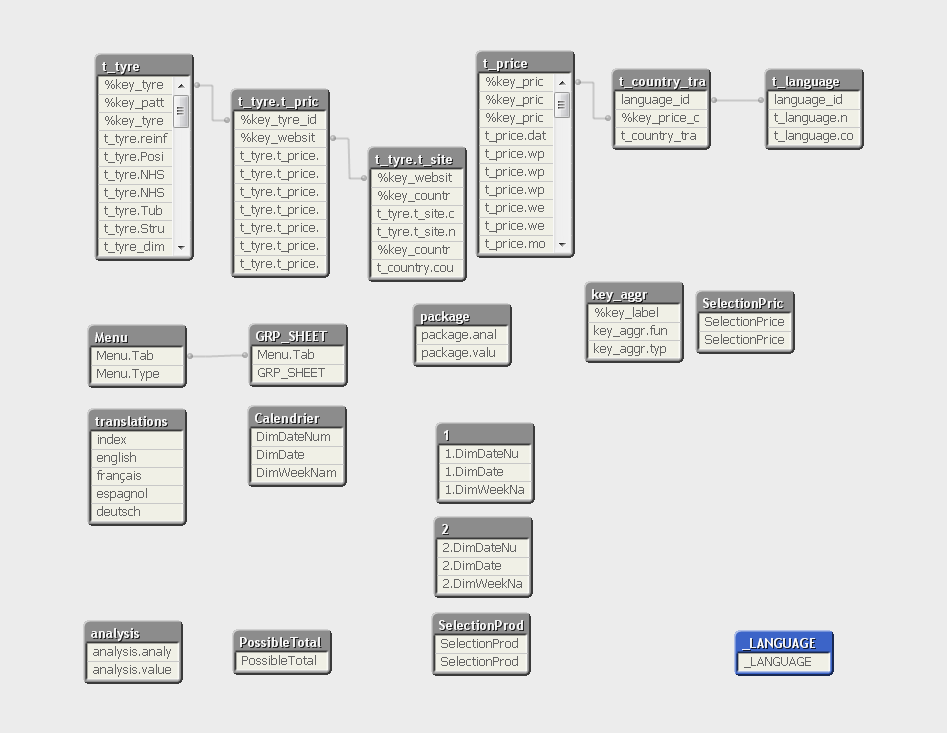Select the PossibleTotal field row
This screenshot has width=947, height=733.
(x=282, y=661)
